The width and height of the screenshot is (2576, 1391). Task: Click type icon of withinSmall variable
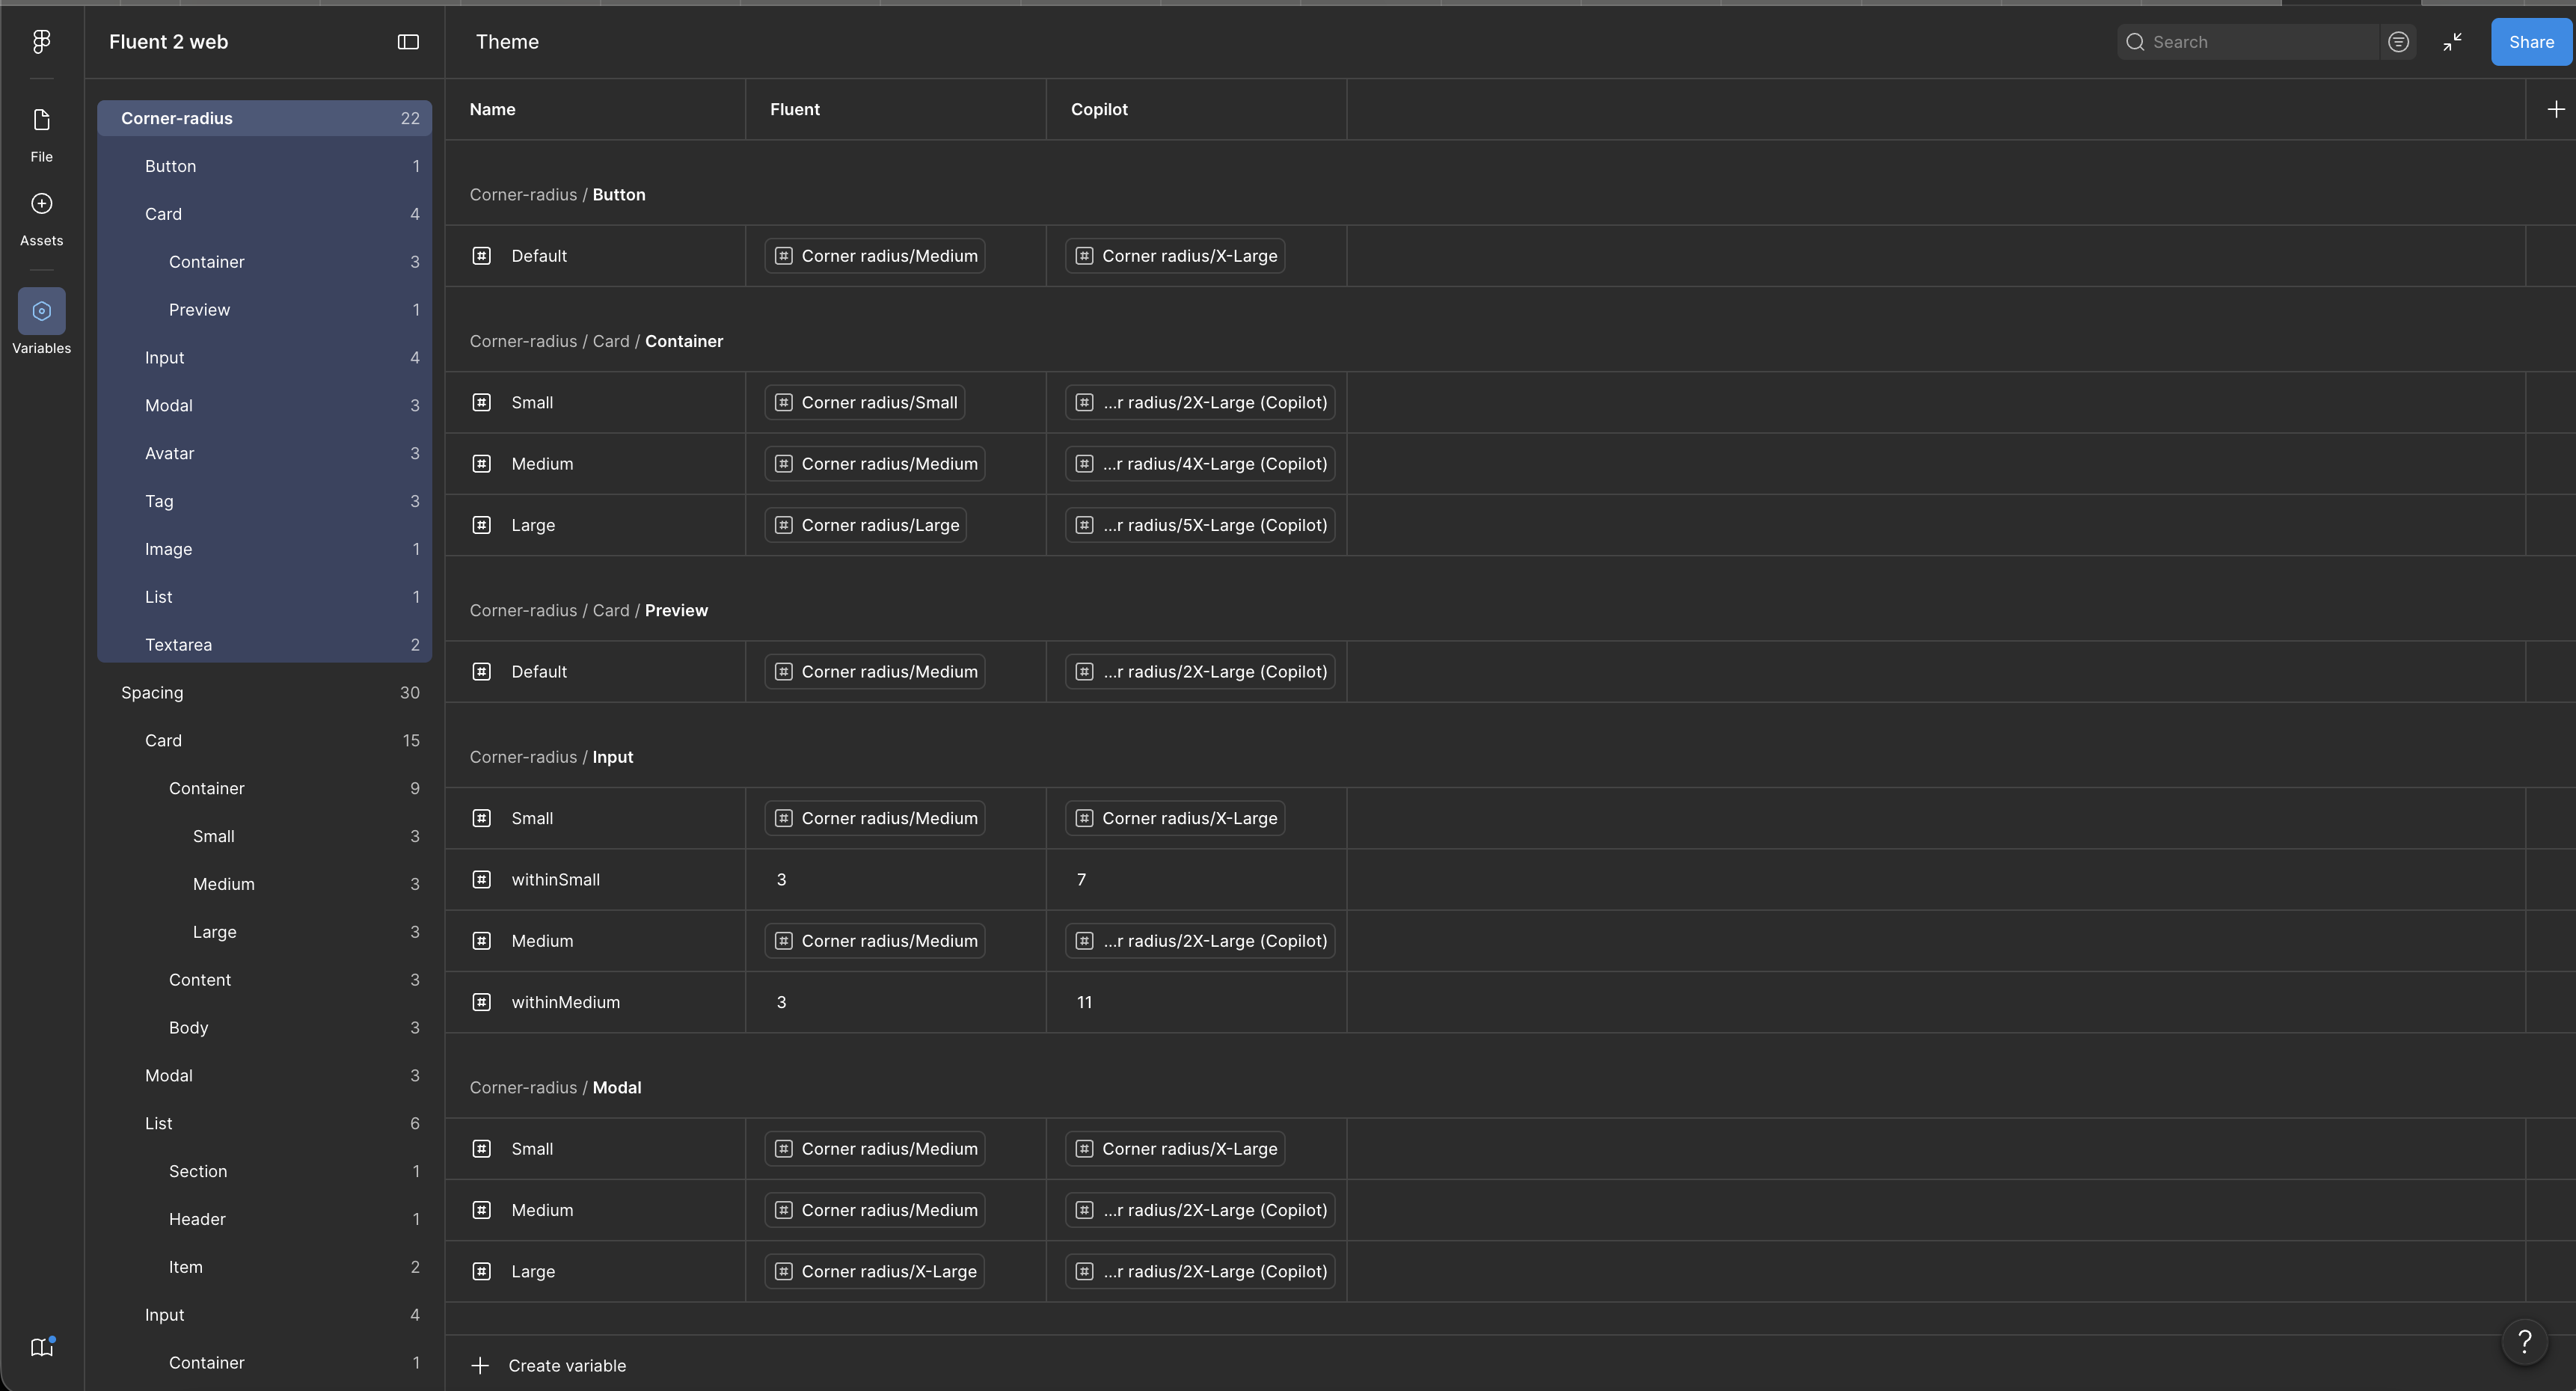click(481, 879)
